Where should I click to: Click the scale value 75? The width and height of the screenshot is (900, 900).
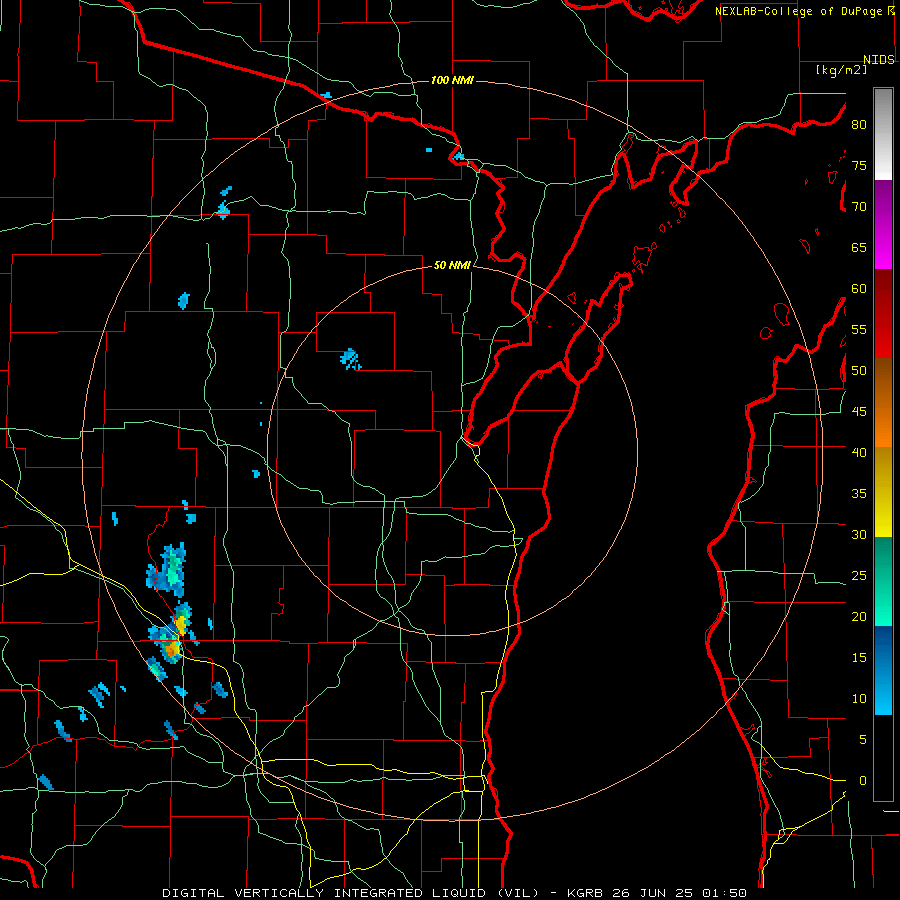click(x=859, y=165)
